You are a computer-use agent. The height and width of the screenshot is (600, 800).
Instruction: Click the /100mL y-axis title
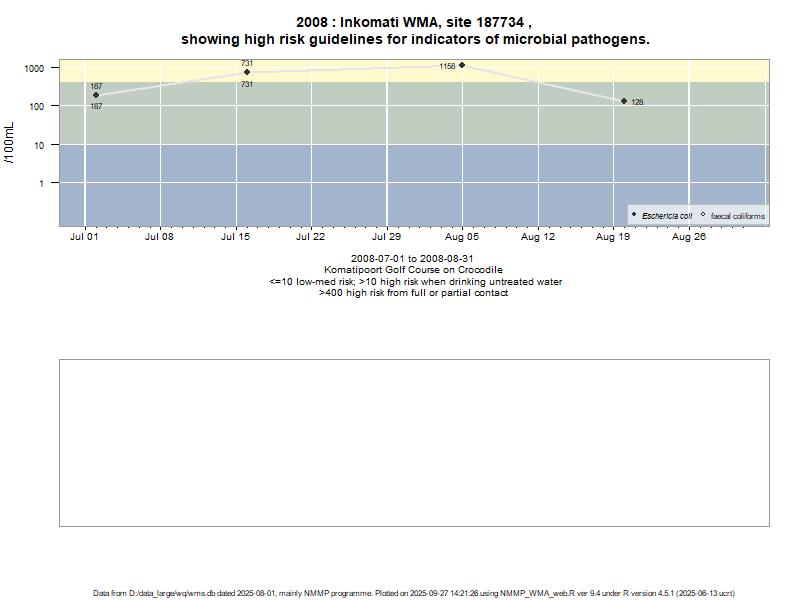(x=10, y=142)
